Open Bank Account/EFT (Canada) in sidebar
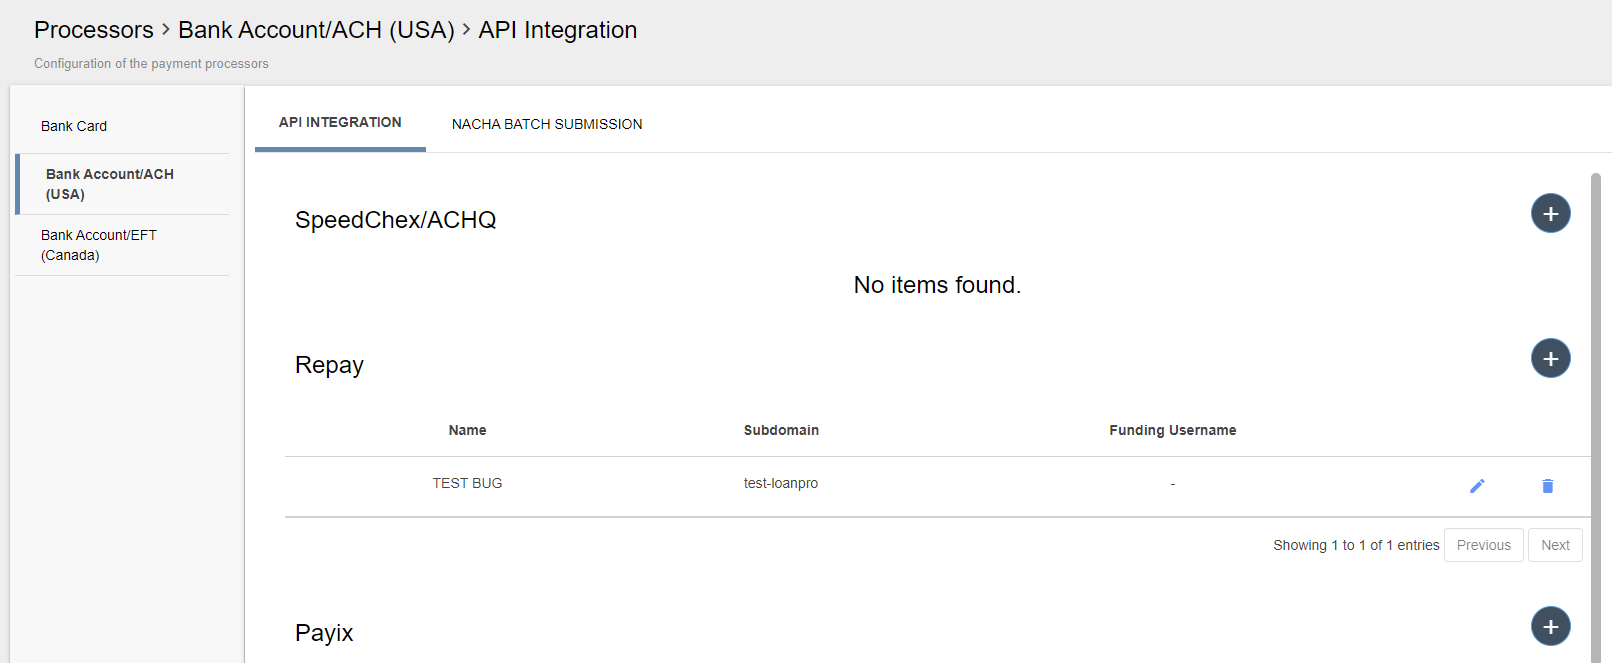Viewport: 1612px width, 663px height. [x=122, y=245]
